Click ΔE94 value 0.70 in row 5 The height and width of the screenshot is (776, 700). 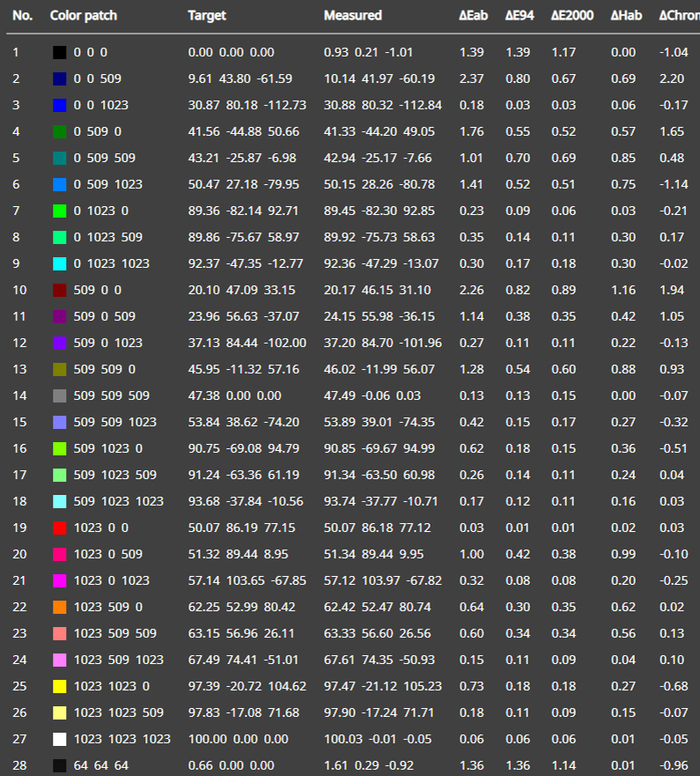[518, 158]
